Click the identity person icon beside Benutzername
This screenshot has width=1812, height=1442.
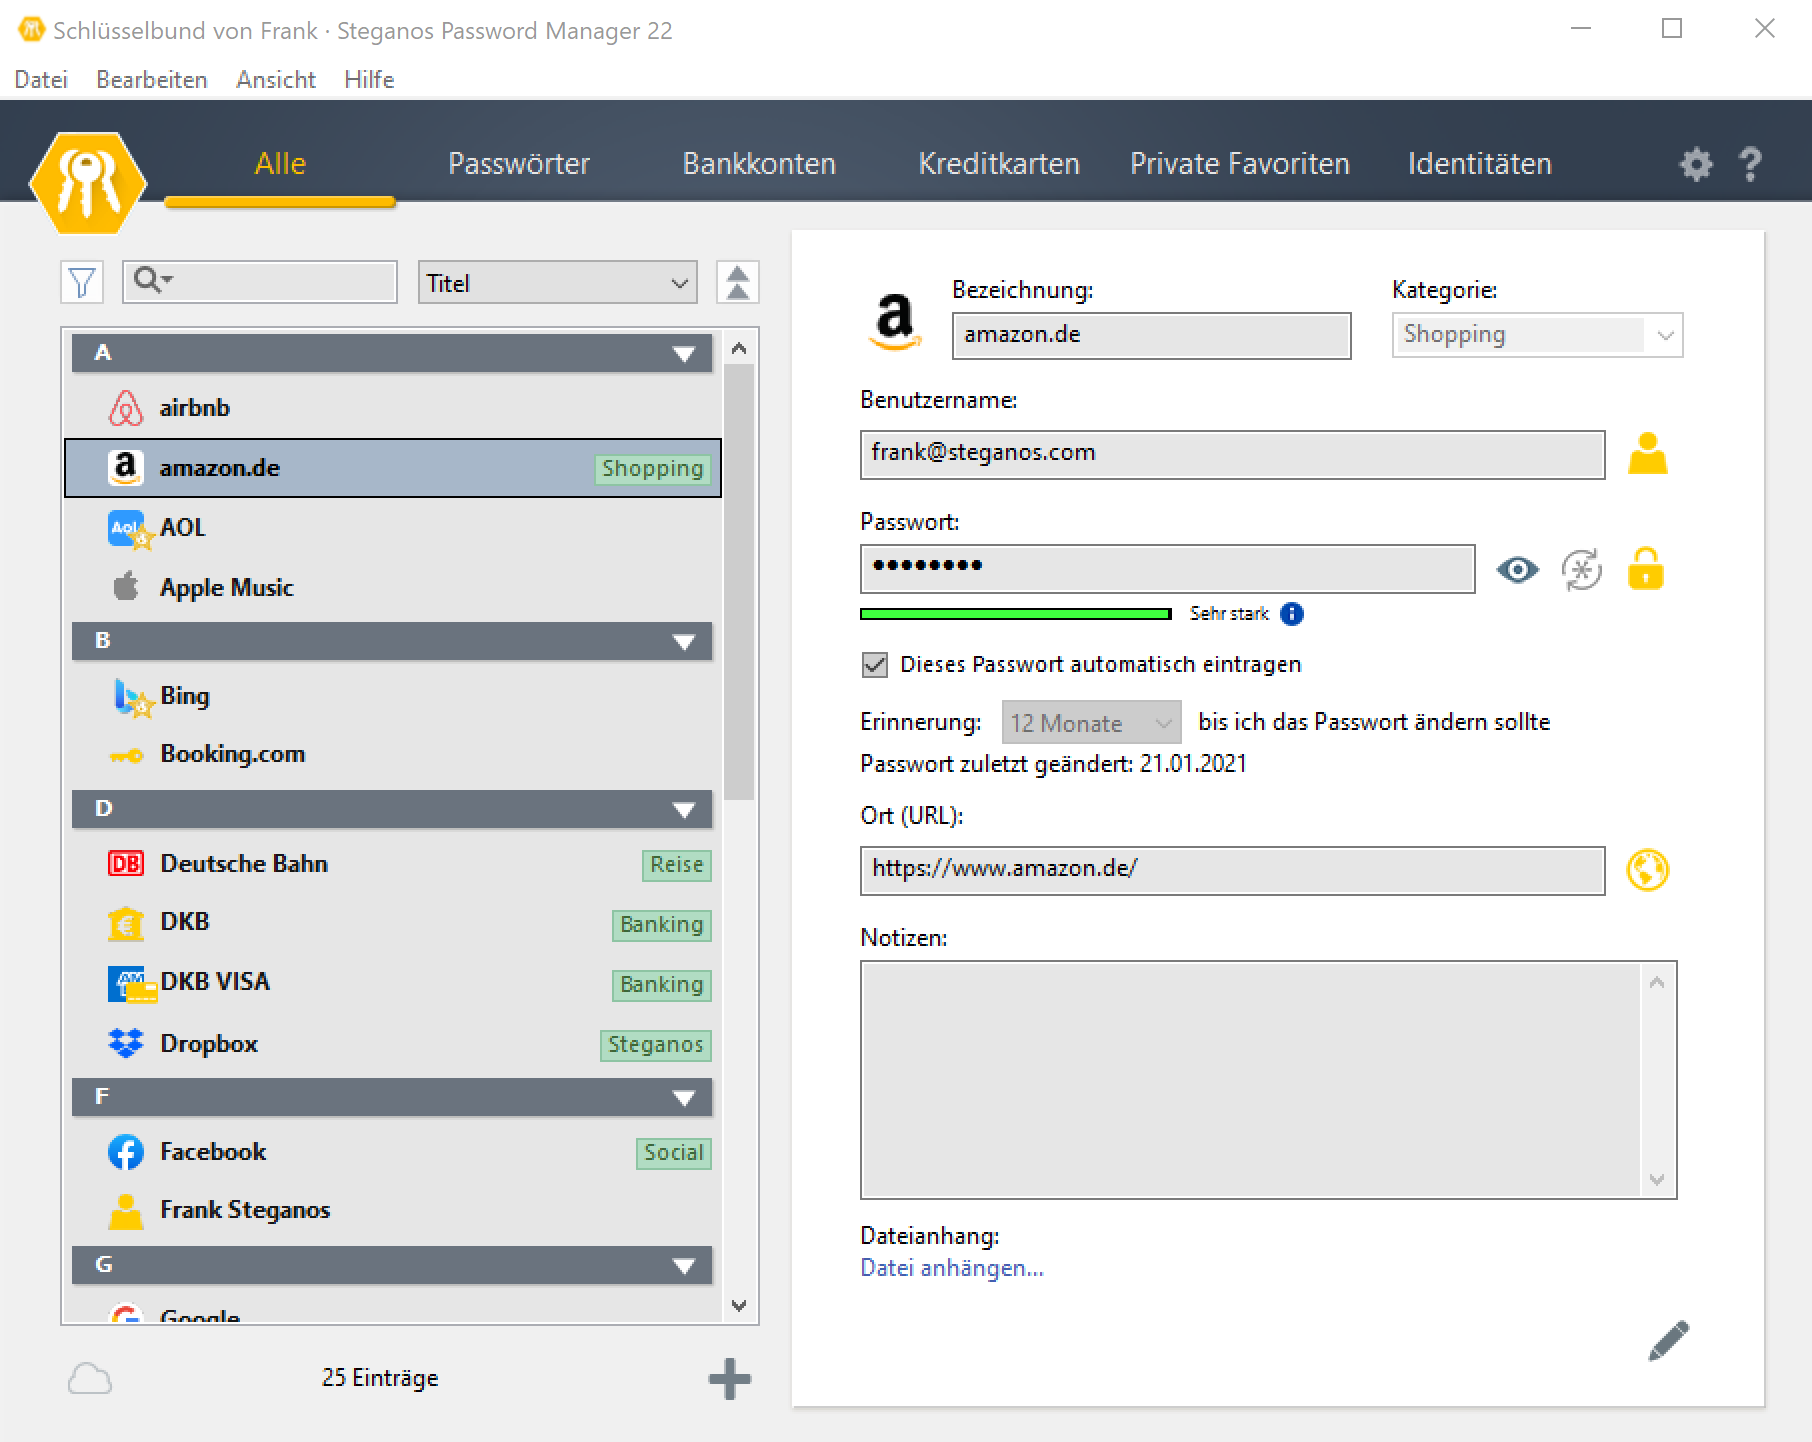(x=1647, y=453)
